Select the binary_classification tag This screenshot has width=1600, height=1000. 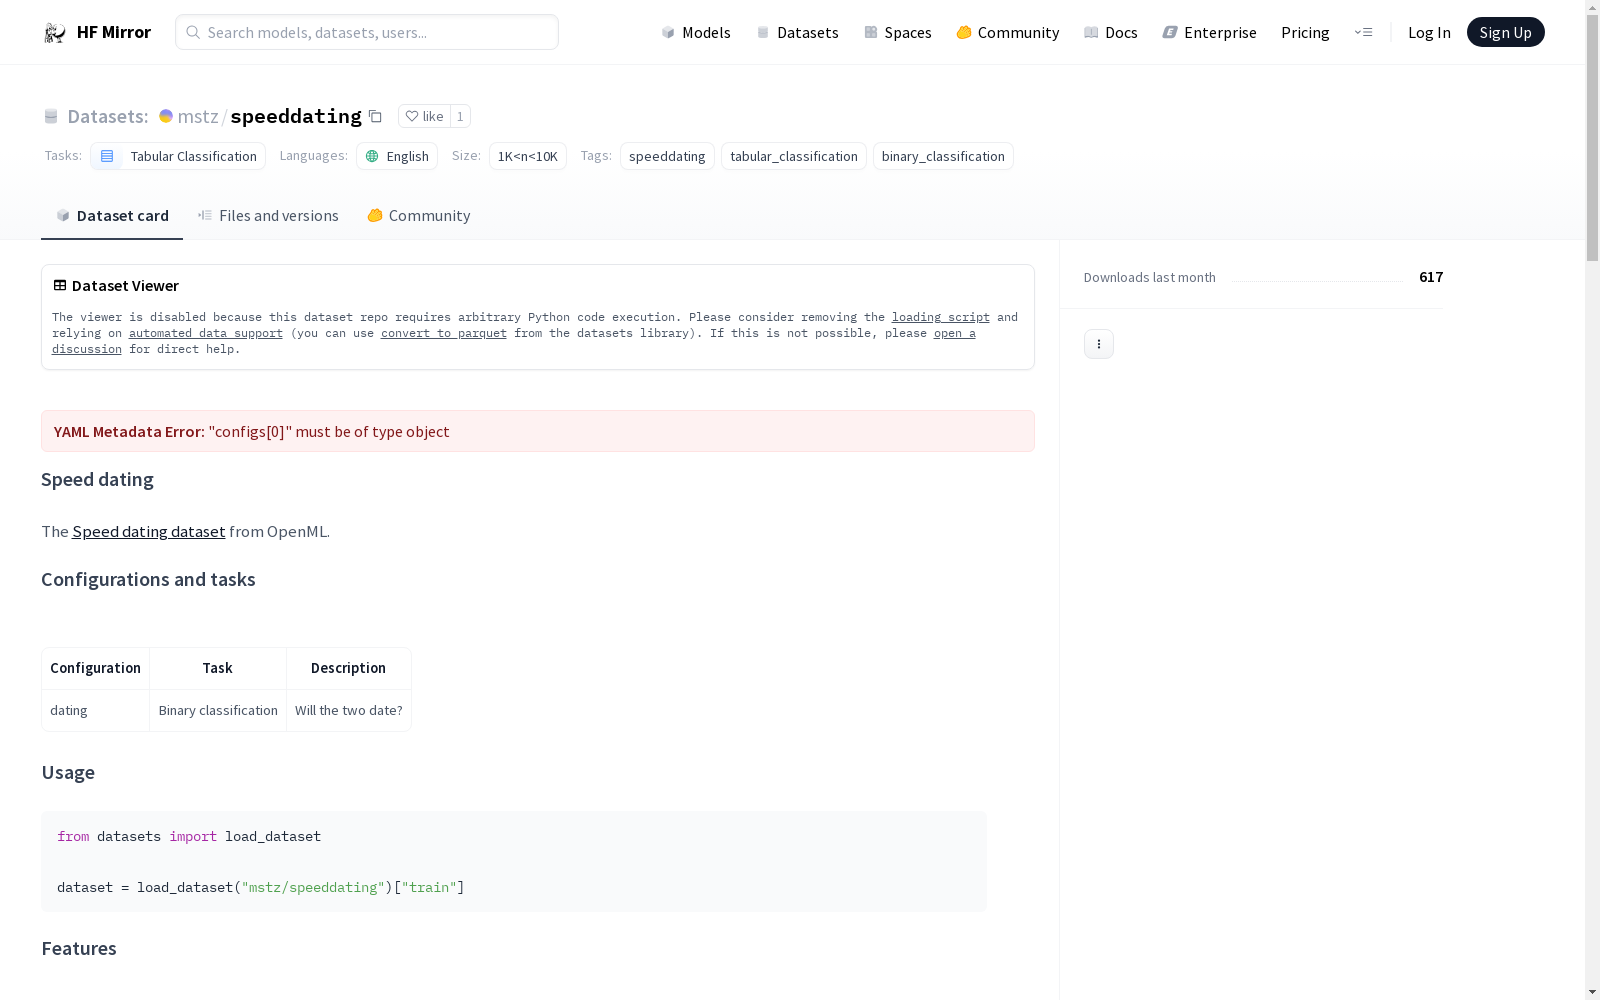(943, 156)
